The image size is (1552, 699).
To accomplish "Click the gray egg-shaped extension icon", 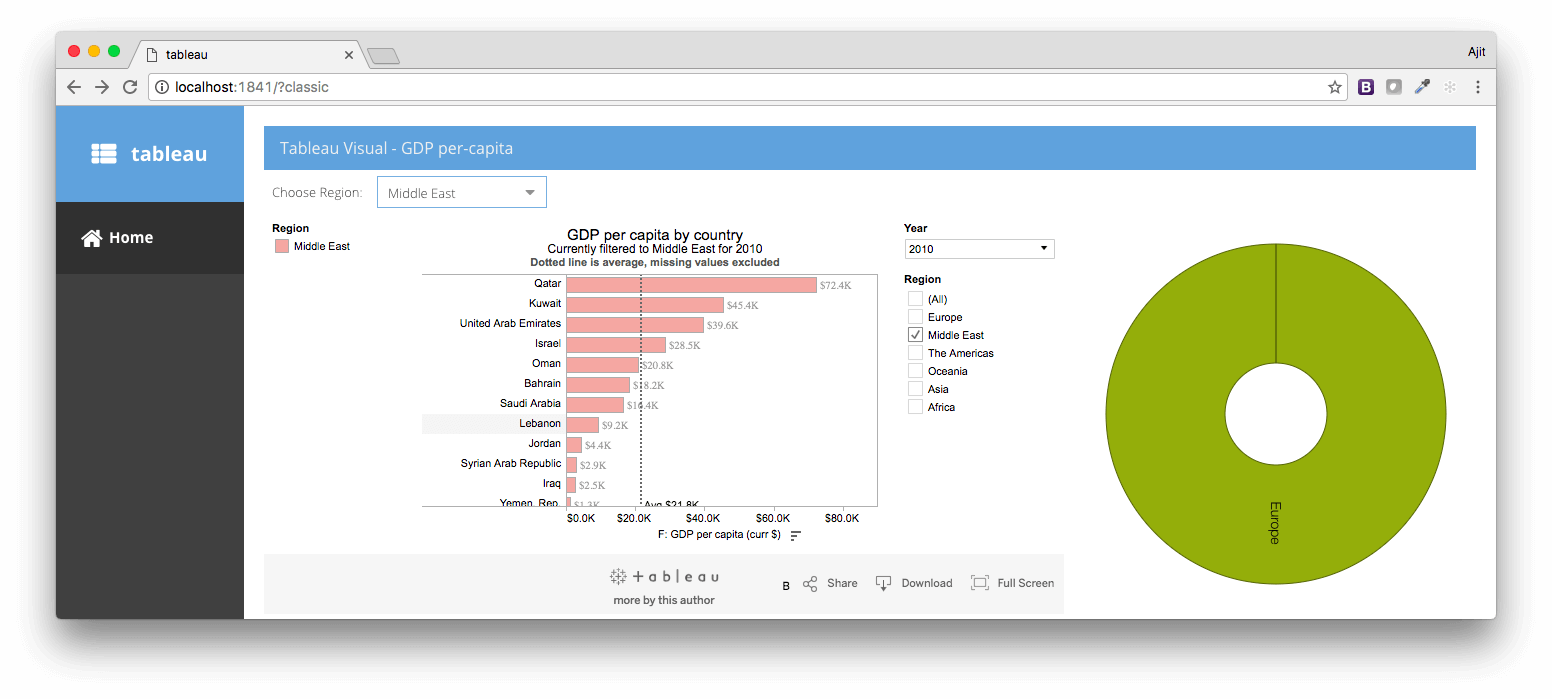I will tap(1394, 87).
